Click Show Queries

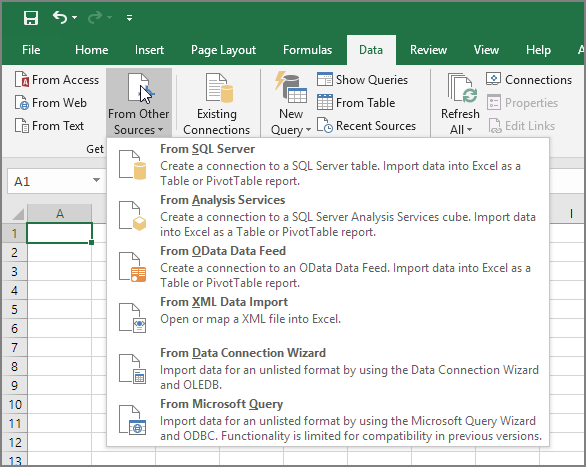[x=362, y=80]
